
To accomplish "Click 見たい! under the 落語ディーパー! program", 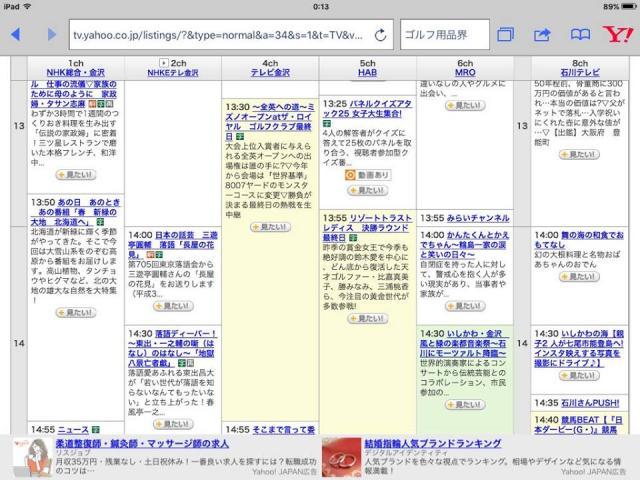I will click(173, 424).
